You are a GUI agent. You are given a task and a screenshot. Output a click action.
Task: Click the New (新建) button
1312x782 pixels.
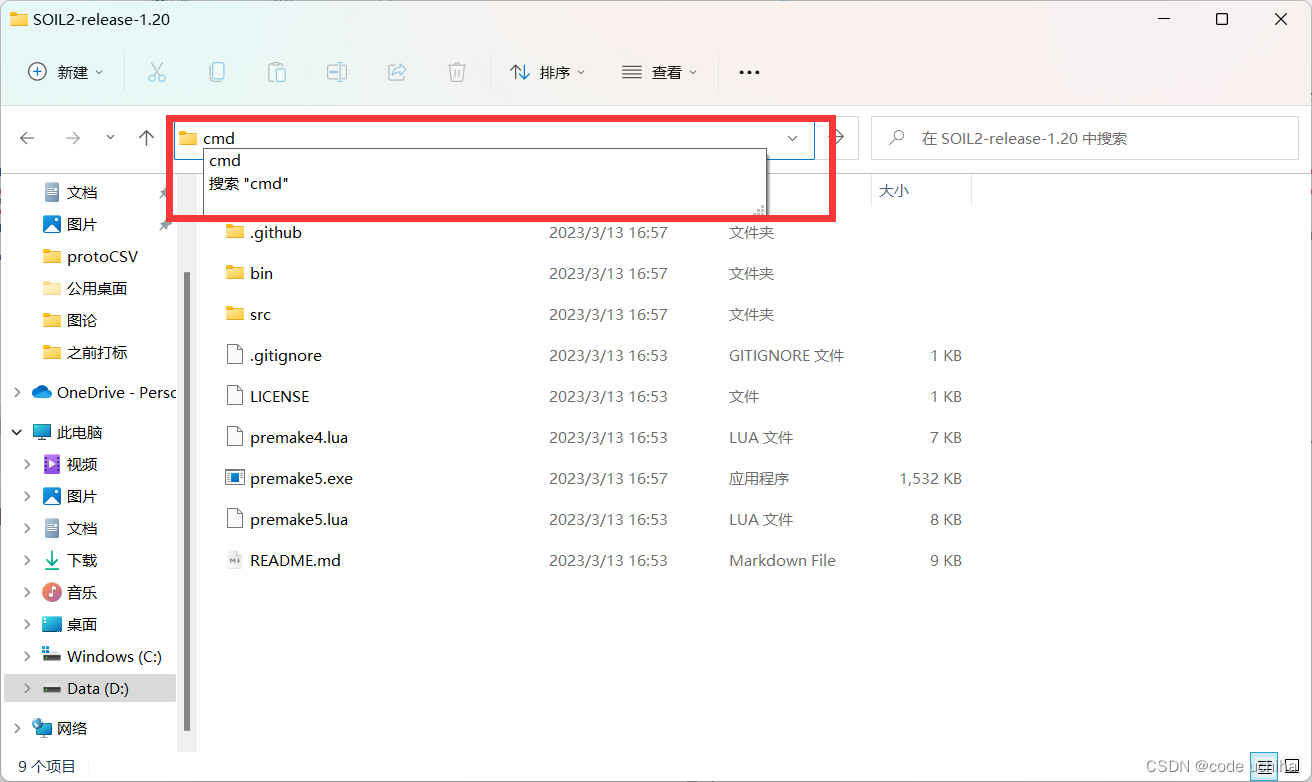(x=65, y=72)
